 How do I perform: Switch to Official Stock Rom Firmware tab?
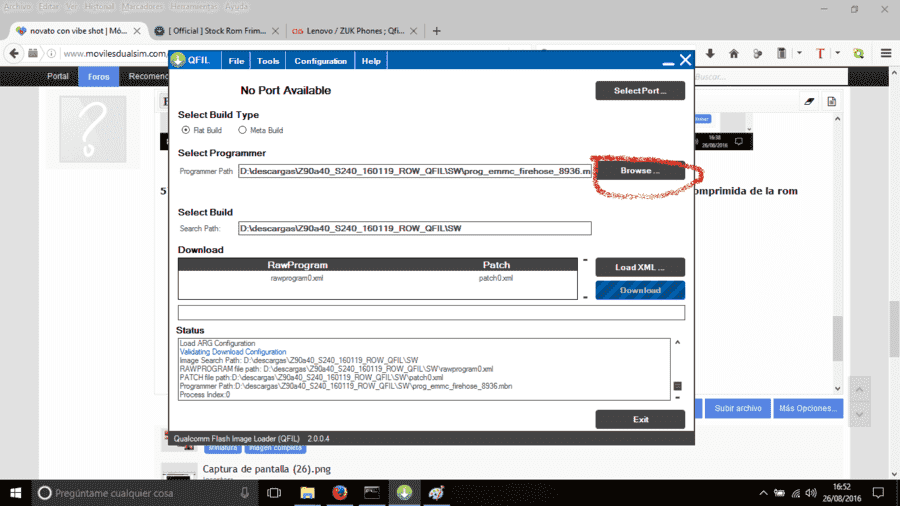217,31
